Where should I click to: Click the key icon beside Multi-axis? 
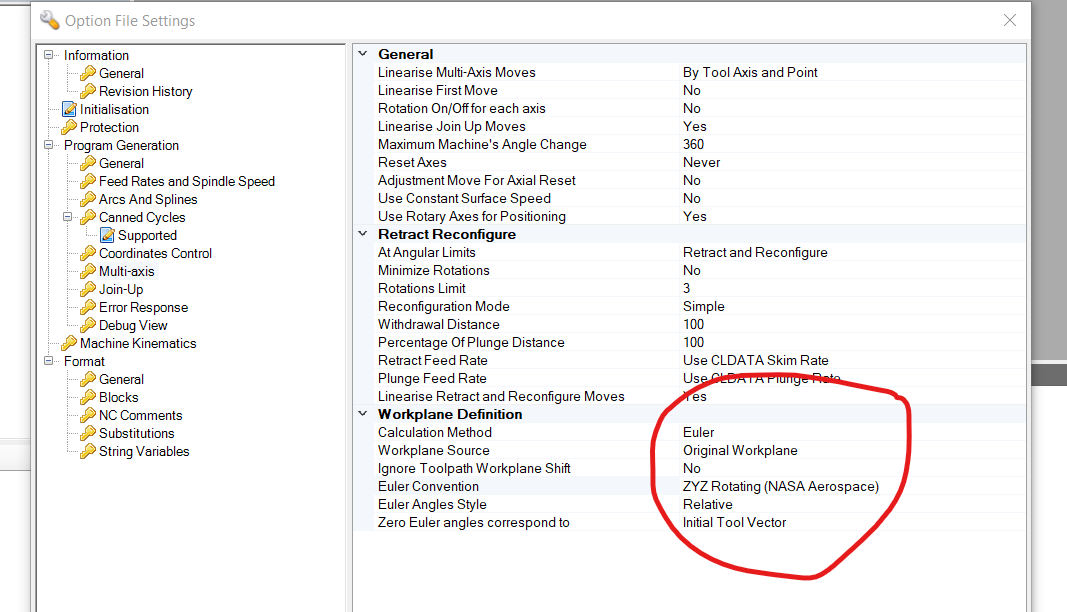point(87,271)
